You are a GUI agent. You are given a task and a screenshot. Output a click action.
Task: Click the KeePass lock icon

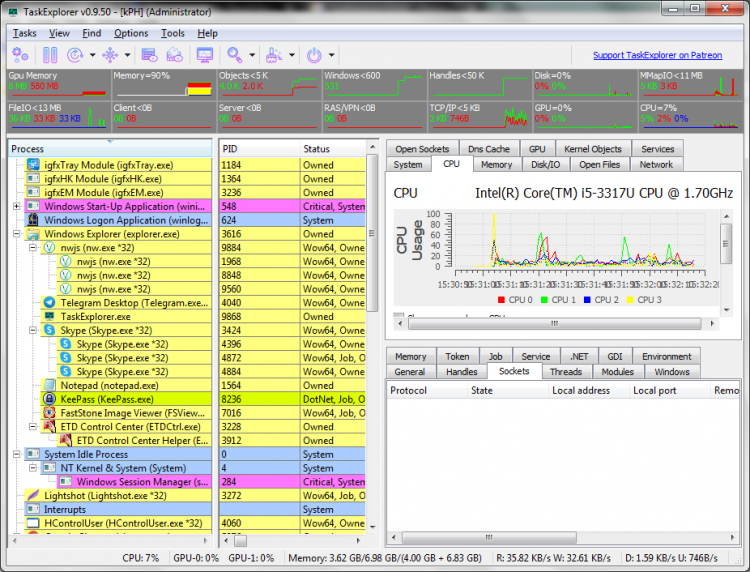coord(49,398)
